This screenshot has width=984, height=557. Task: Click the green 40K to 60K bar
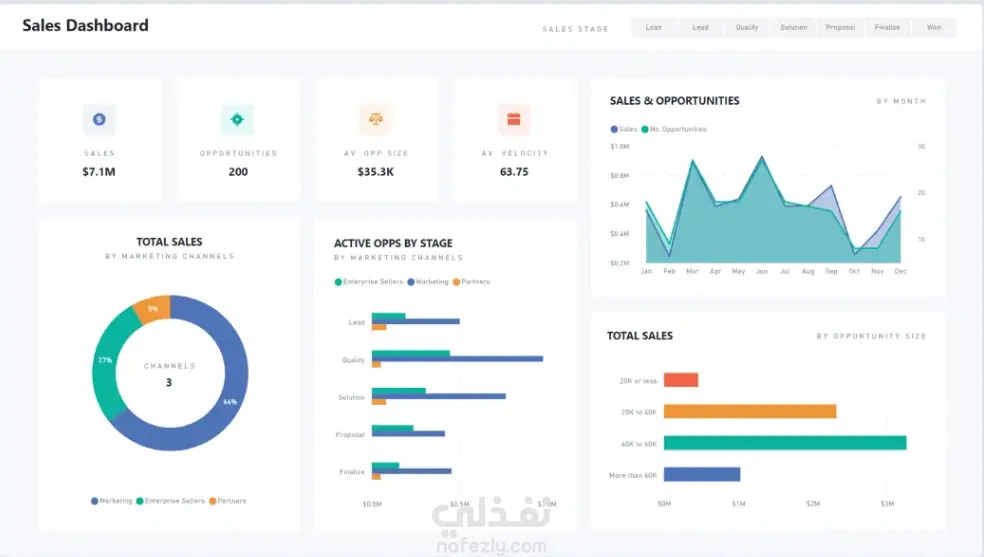(x=785, y=443)
